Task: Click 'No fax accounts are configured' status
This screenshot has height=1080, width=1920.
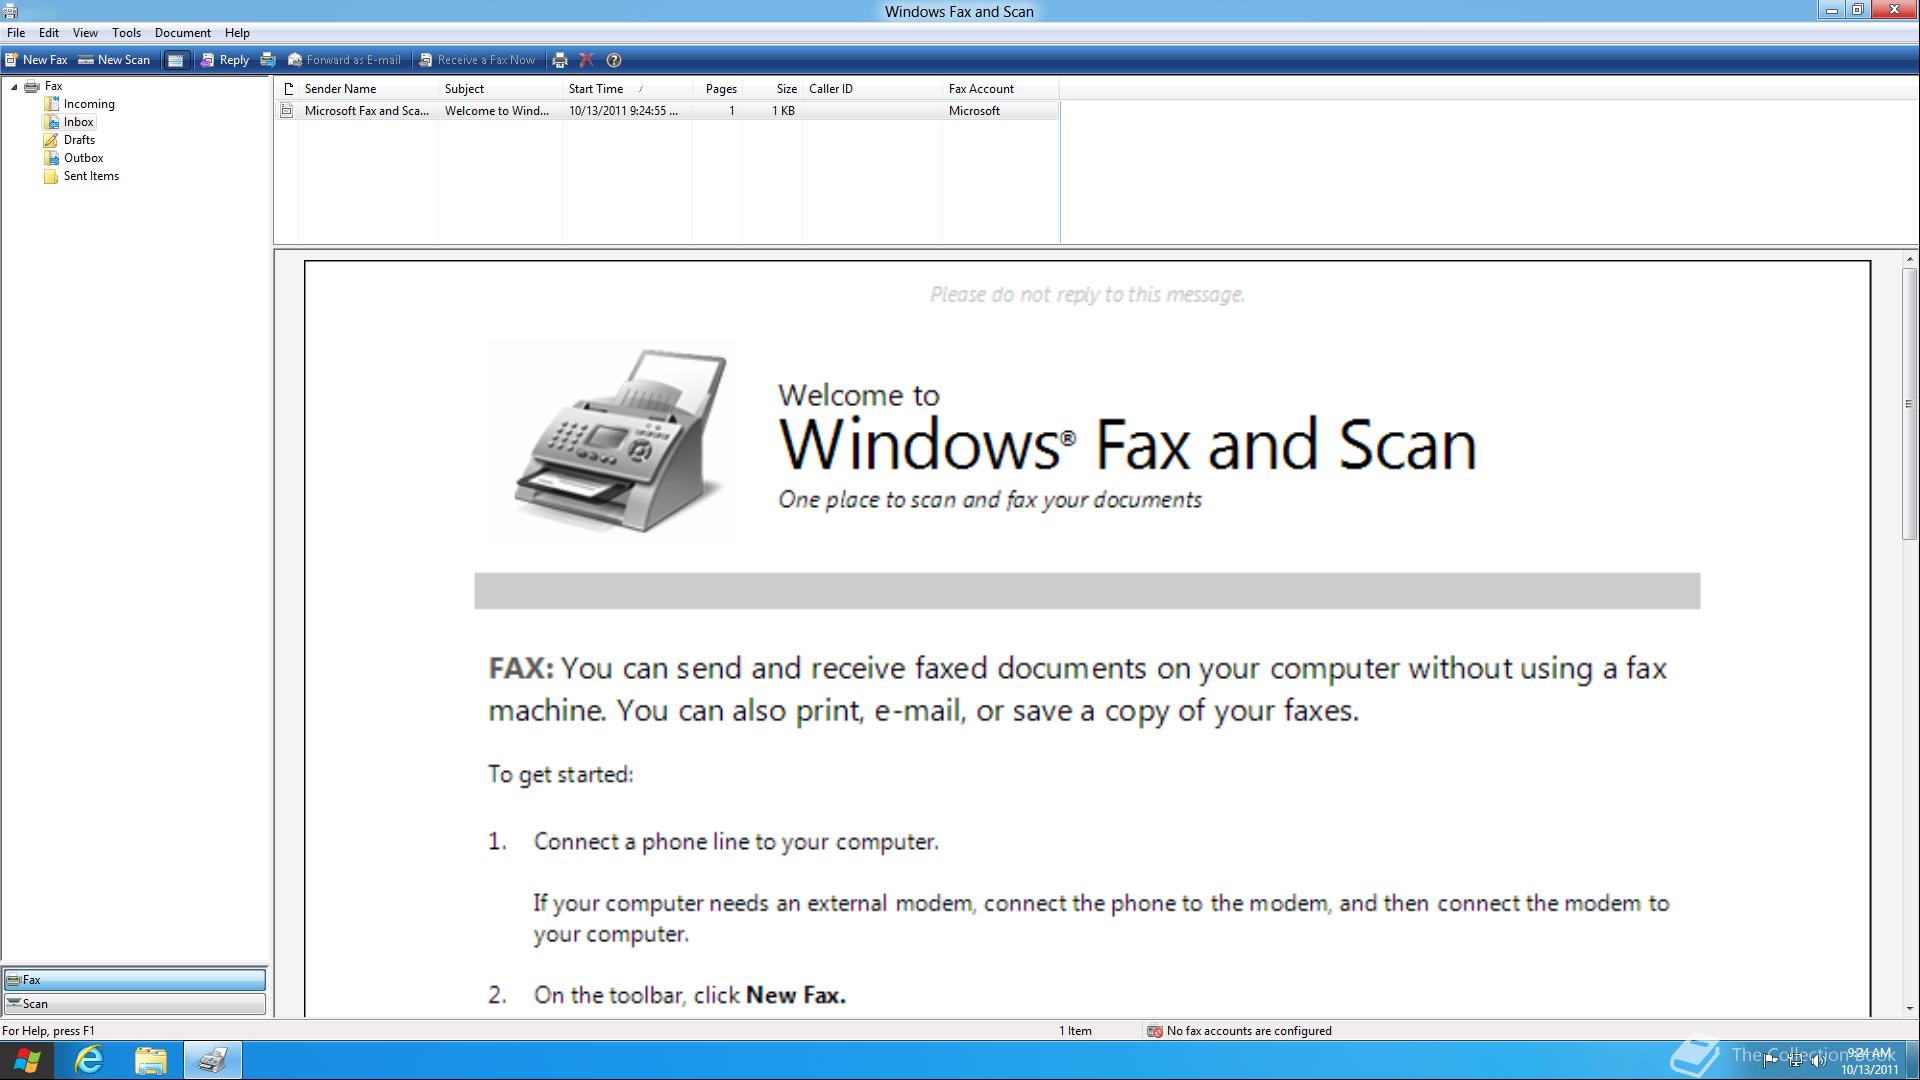Action: coord(1239,1031)
